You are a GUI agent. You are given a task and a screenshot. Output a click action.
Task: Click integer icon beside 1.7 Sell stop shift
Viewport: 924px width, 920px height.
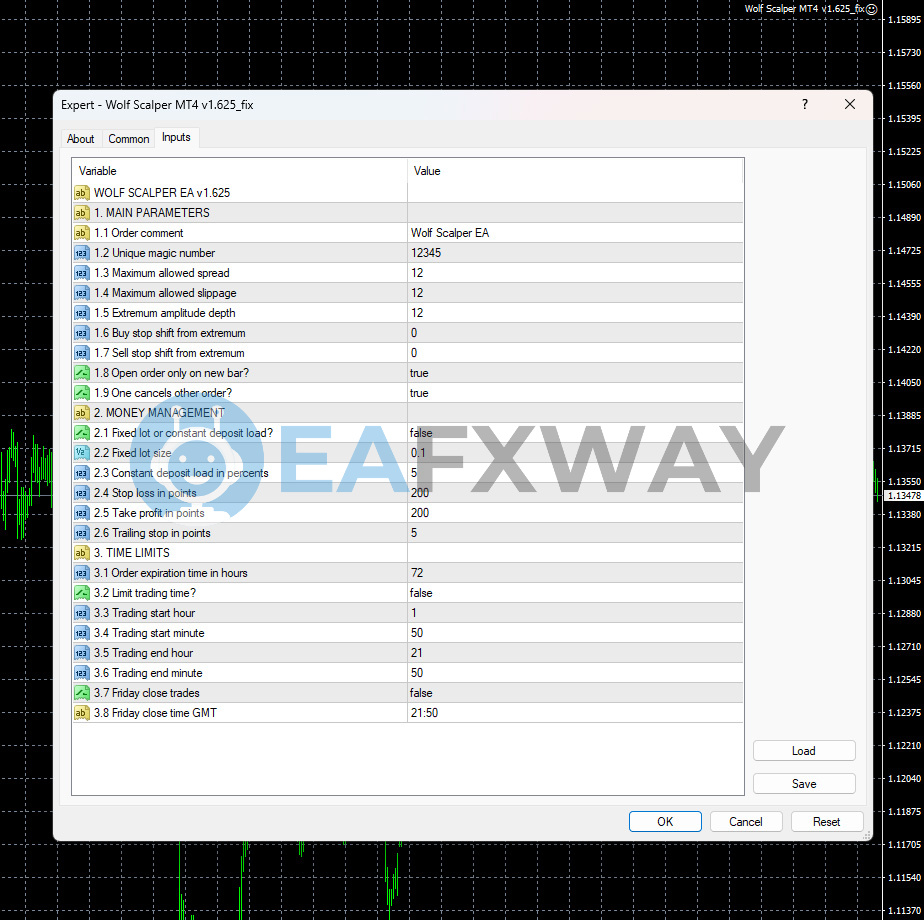coord(81,353)
